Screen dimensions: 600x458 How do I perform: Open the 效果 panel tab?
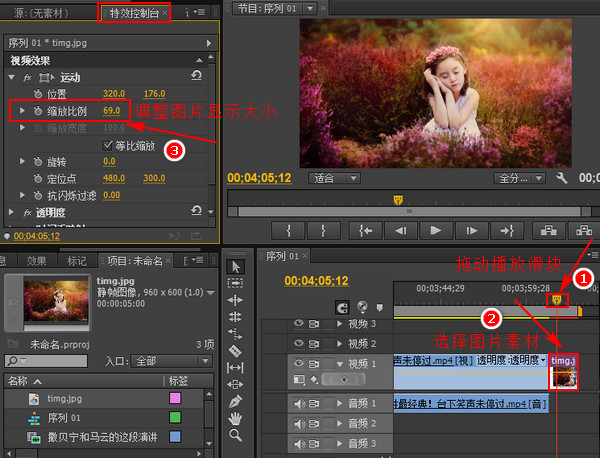click(36, 260)
